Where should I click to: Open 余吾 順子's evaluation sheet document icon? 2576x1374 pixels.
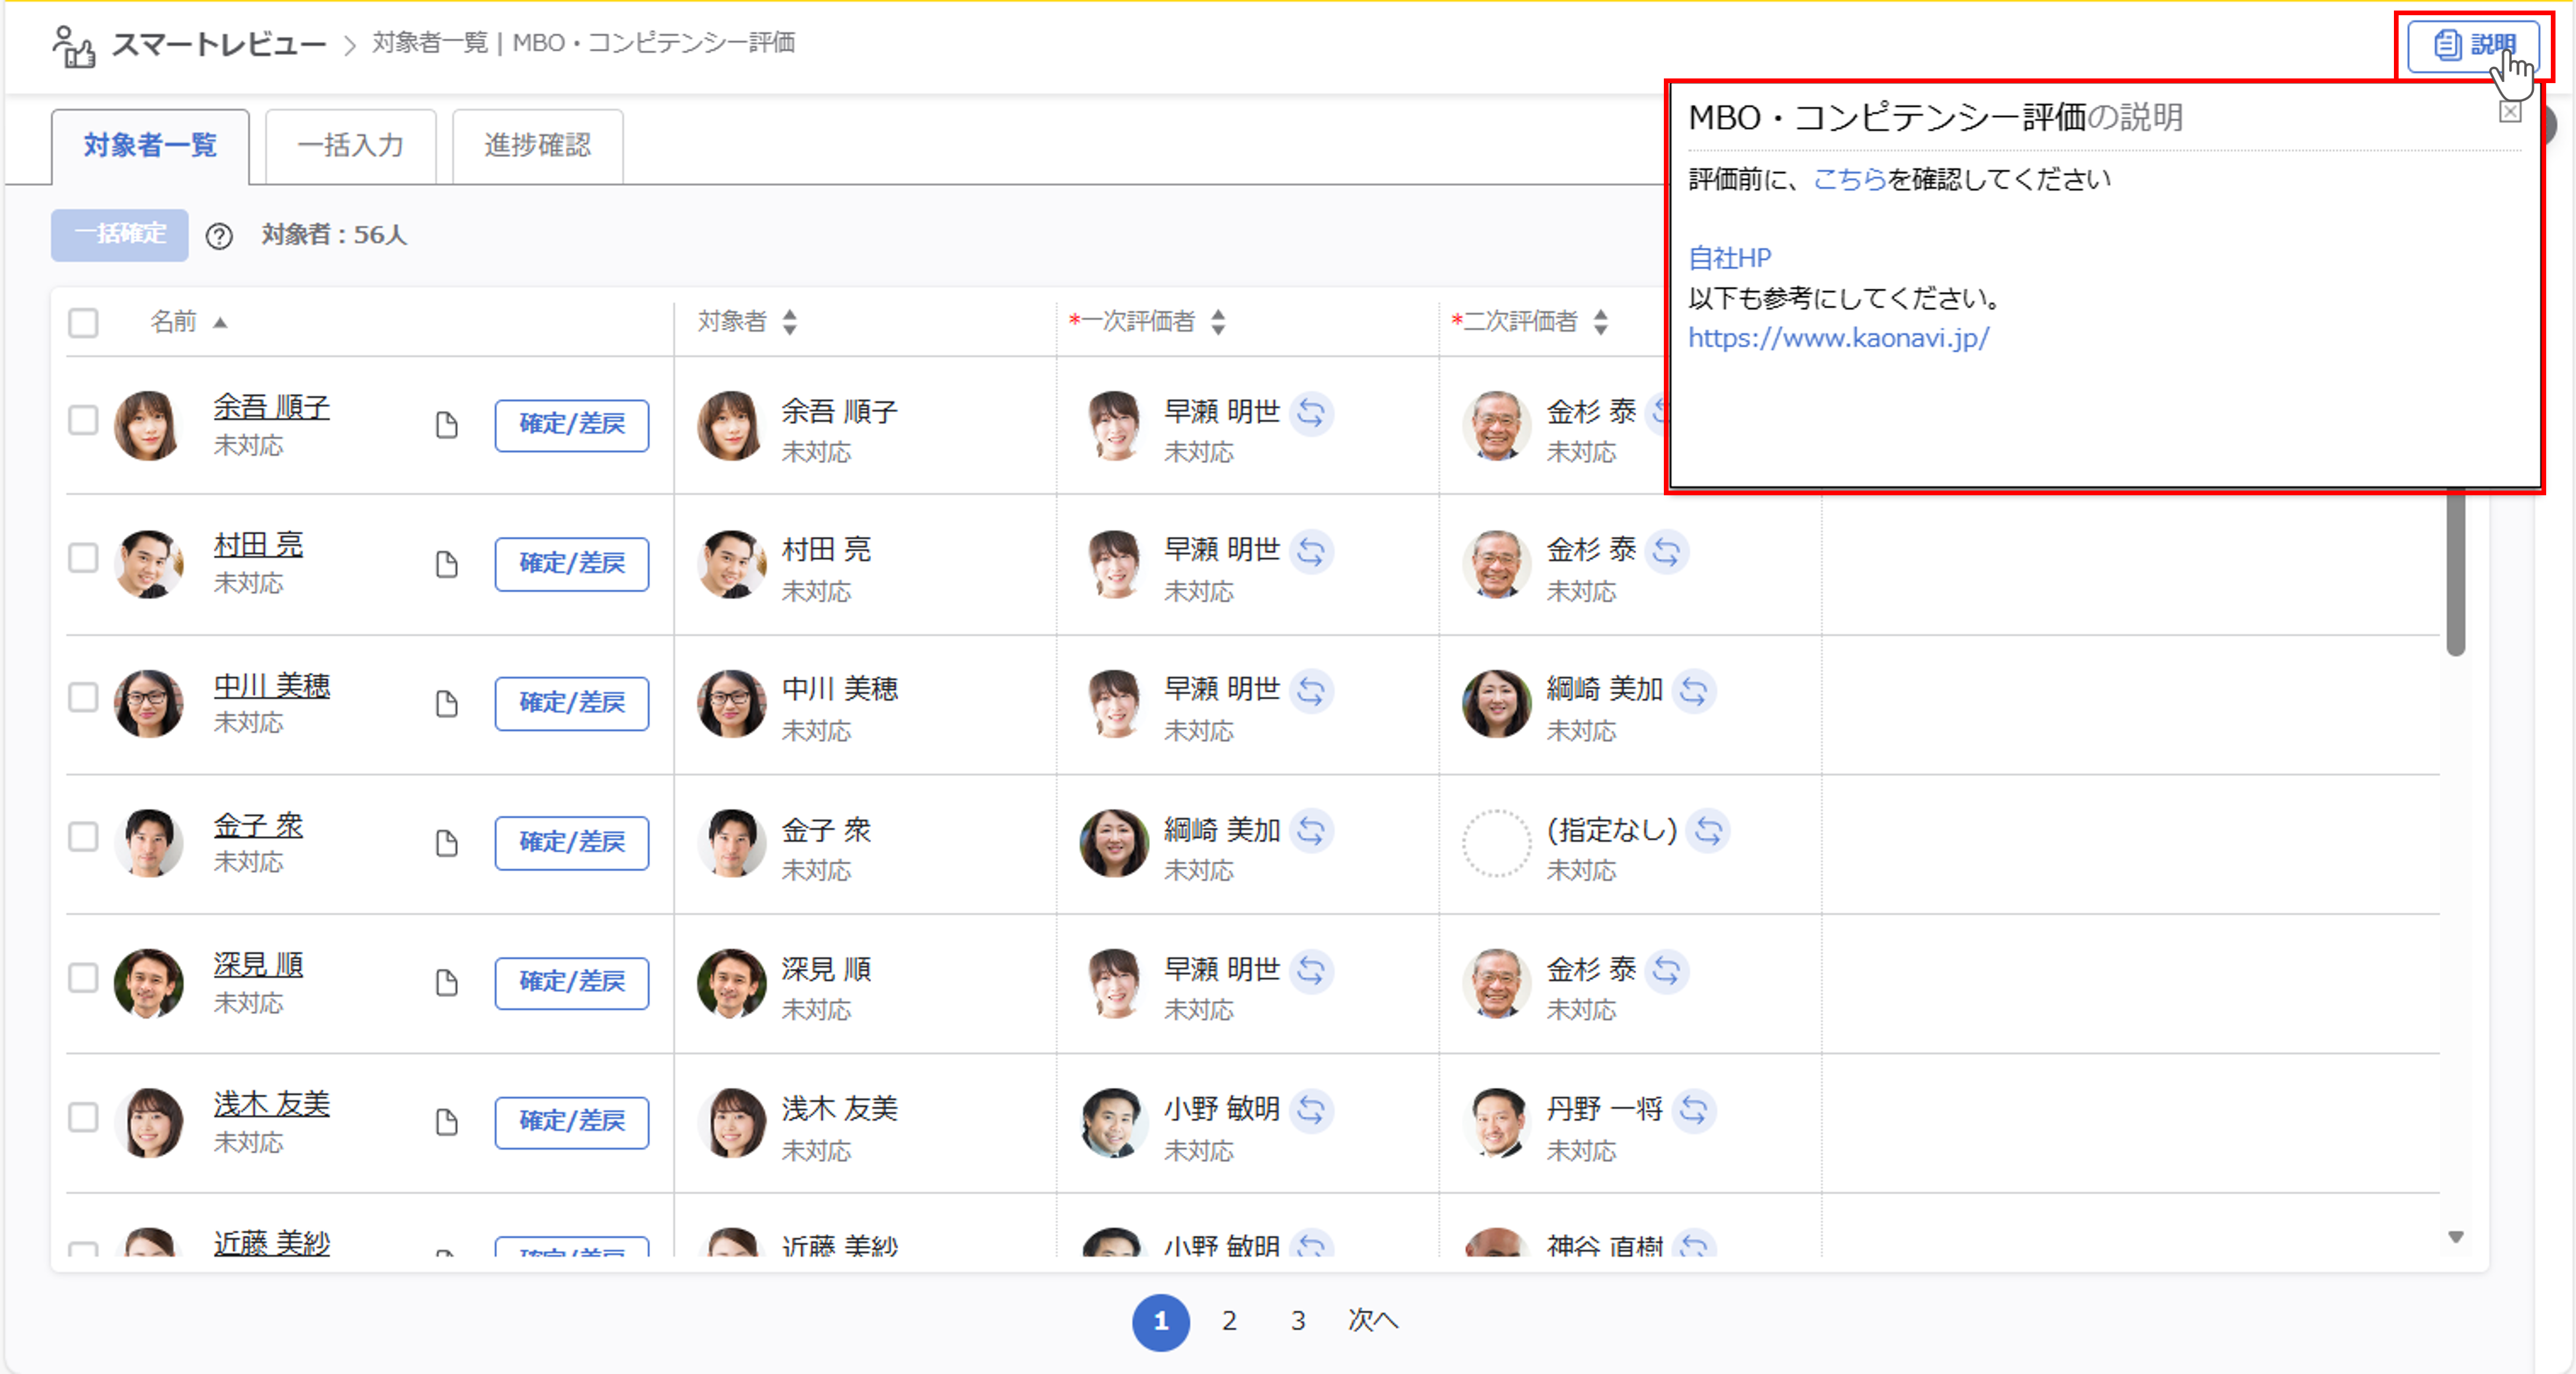[446, 425]
